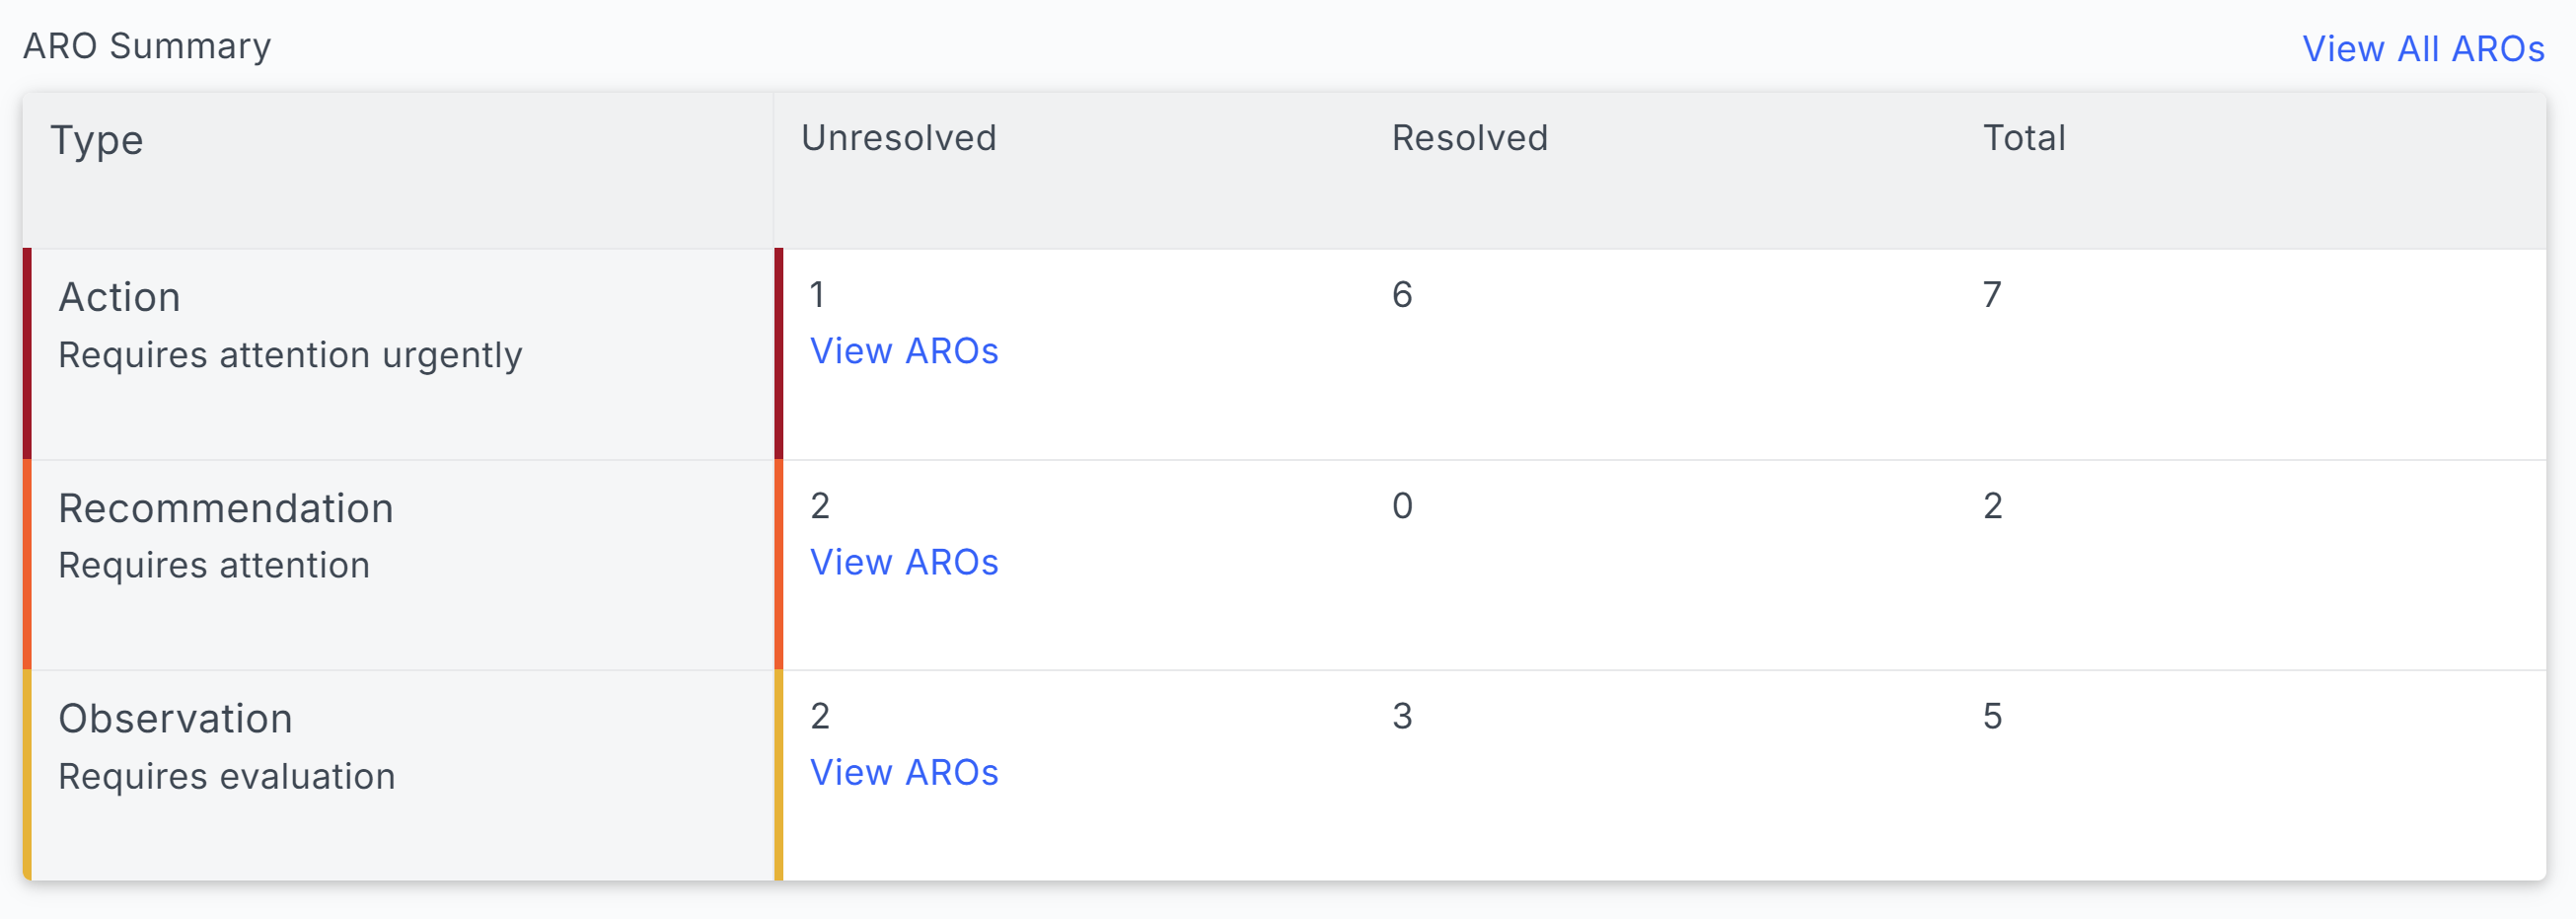2576x919 pixels.
Task: Click the ARO Summary heading
Action: pos(147,46)
